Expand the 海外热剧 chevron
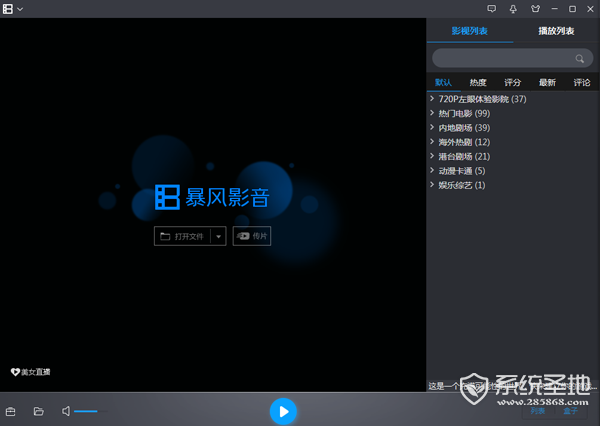600x426 pixels. click(x=432, y=142)
